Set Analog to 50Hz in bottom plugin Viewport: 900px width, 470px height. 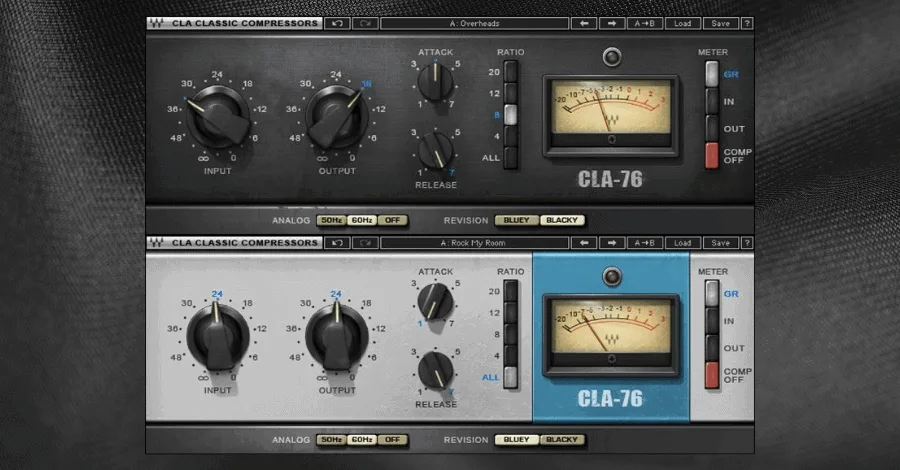click(331, 440)
